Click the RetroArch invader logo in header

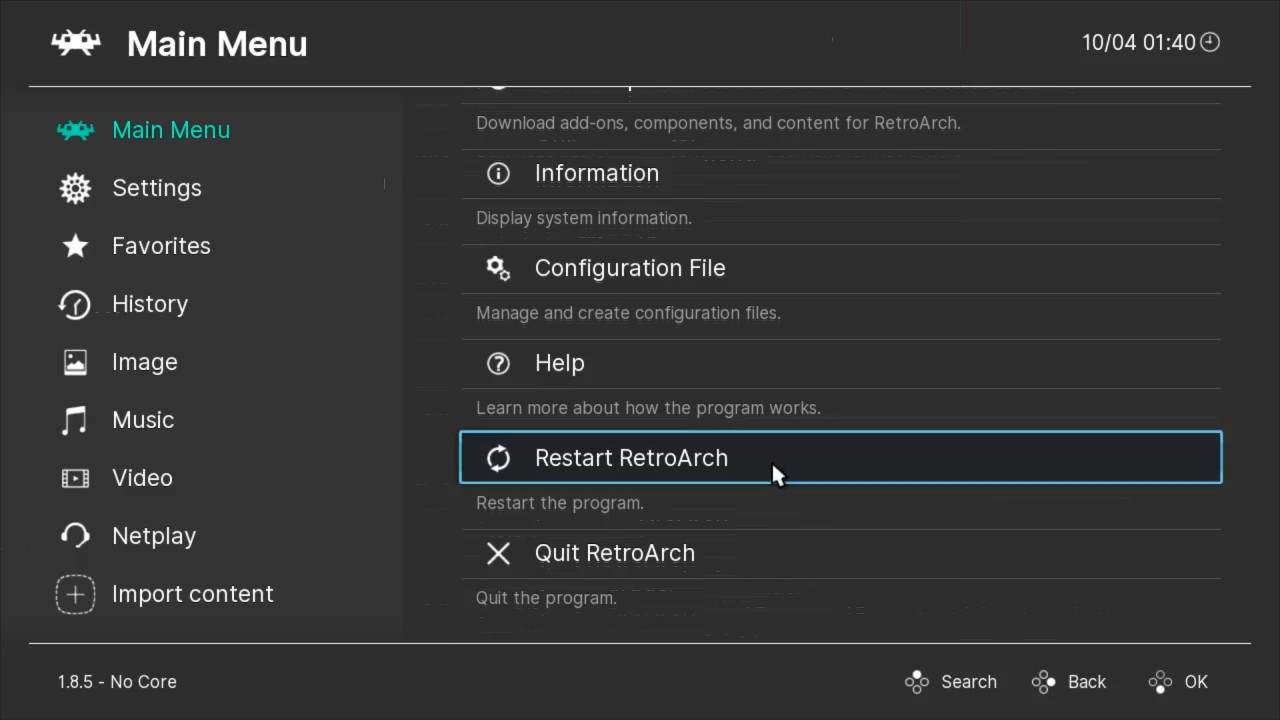click(x=76, y=43)
